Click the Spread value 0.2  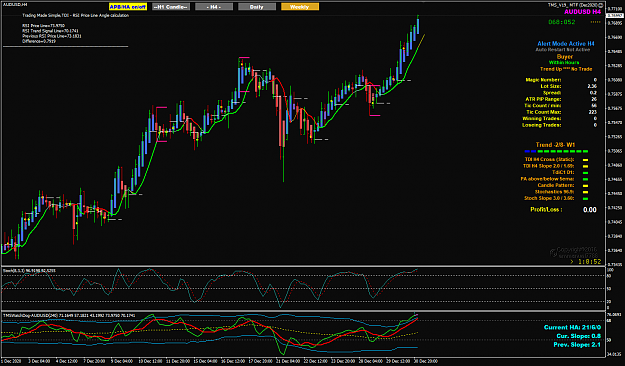pos(594,92)
